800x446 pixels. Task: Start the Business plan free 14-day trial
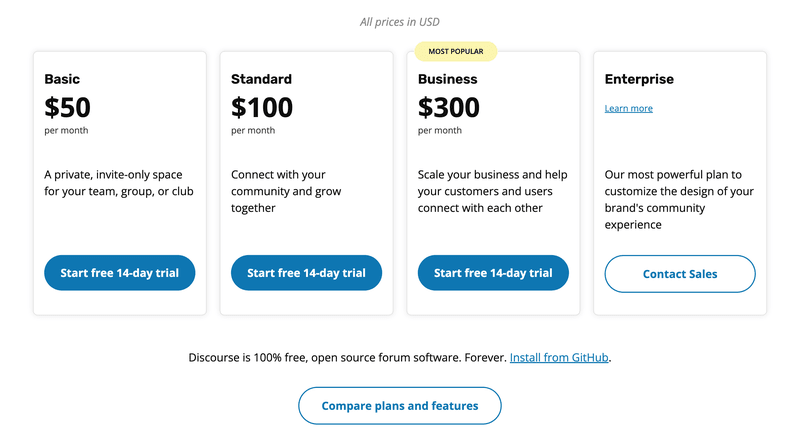point(493,273)
